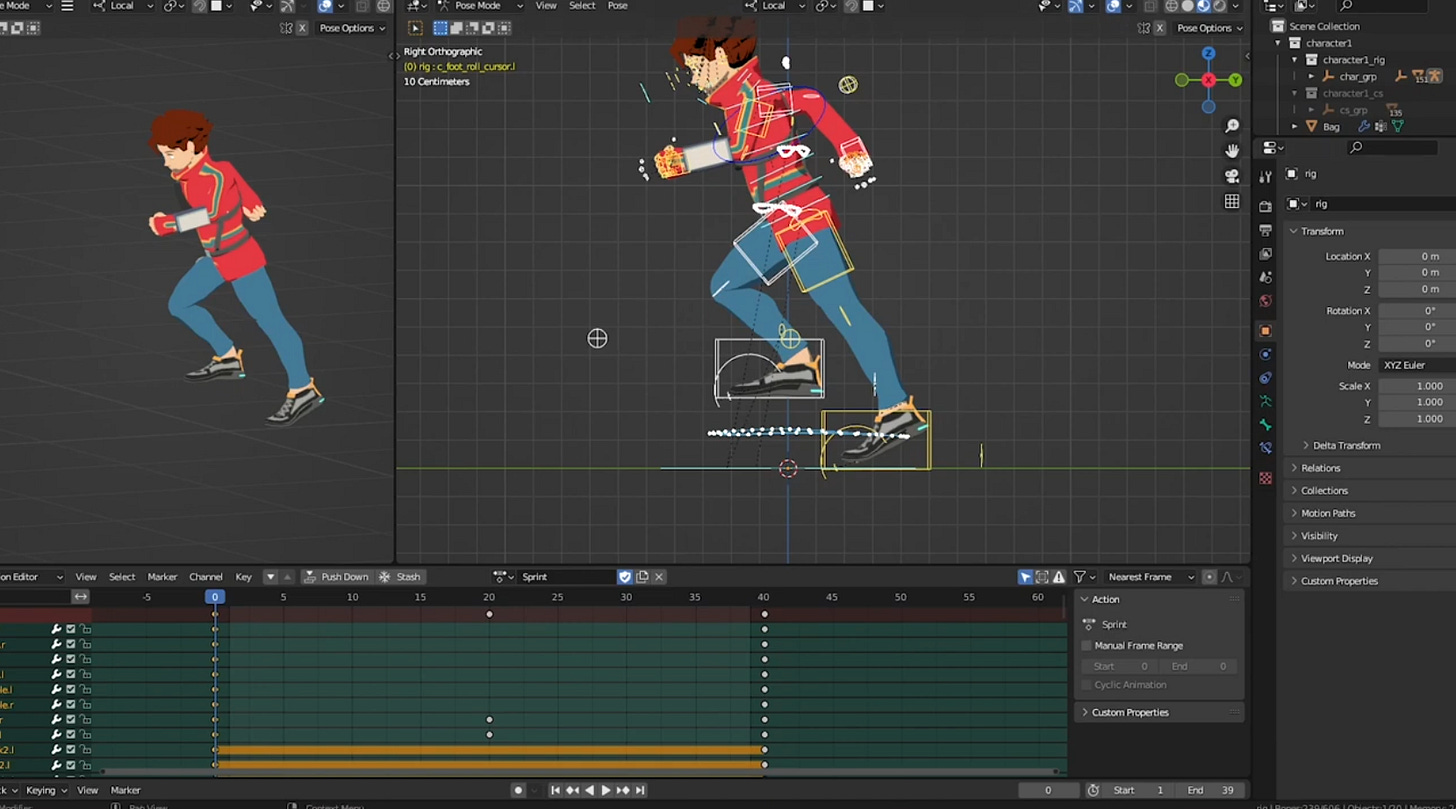Viewport: 1456px width, 809px height.
Task: Click the pan hand gizmo in viewport
Action: pos(1232,151)
